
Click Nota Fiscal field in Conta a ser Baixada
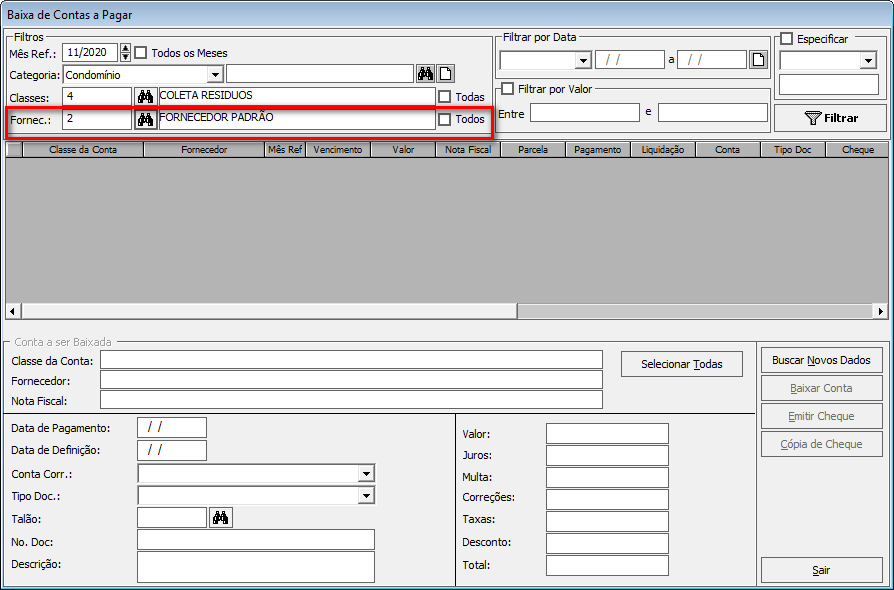pyautogui.click(x=351, y=400)
